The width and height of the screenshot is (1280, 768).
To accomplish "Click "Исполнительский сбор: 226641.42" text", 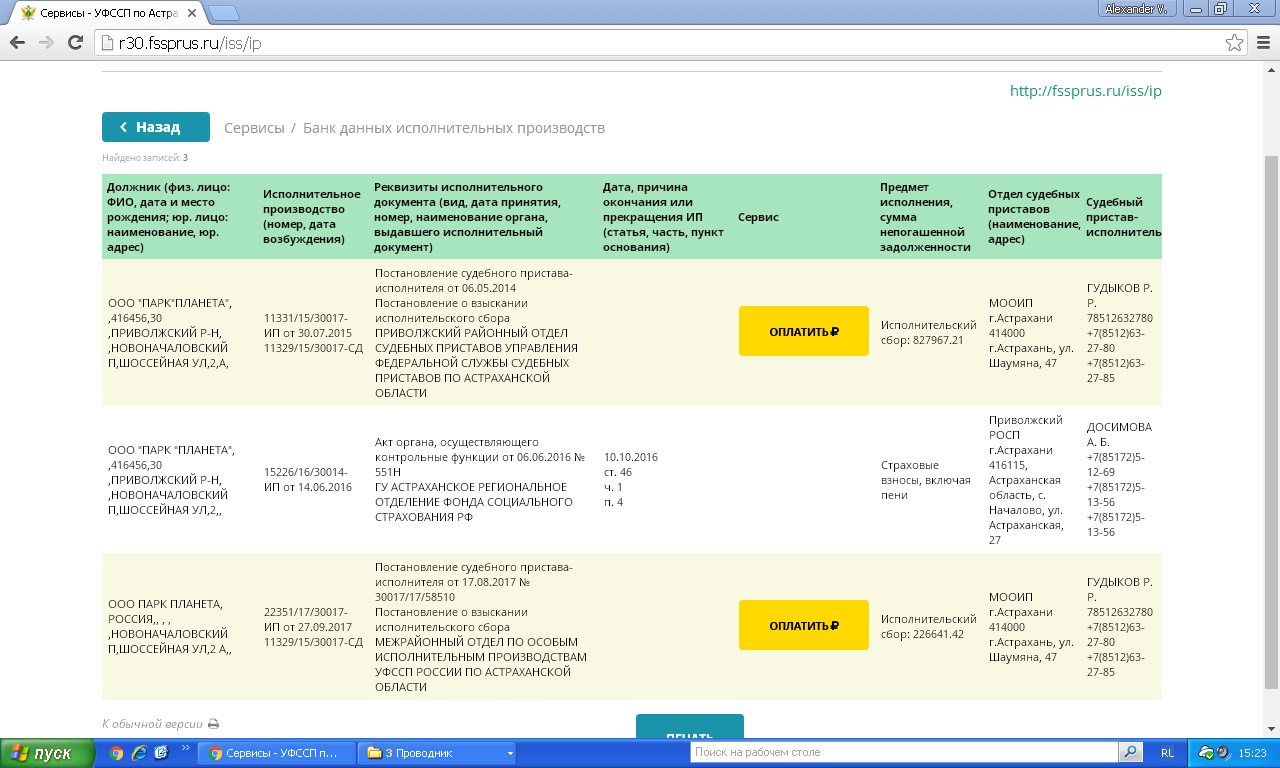I will click(928, 626).
